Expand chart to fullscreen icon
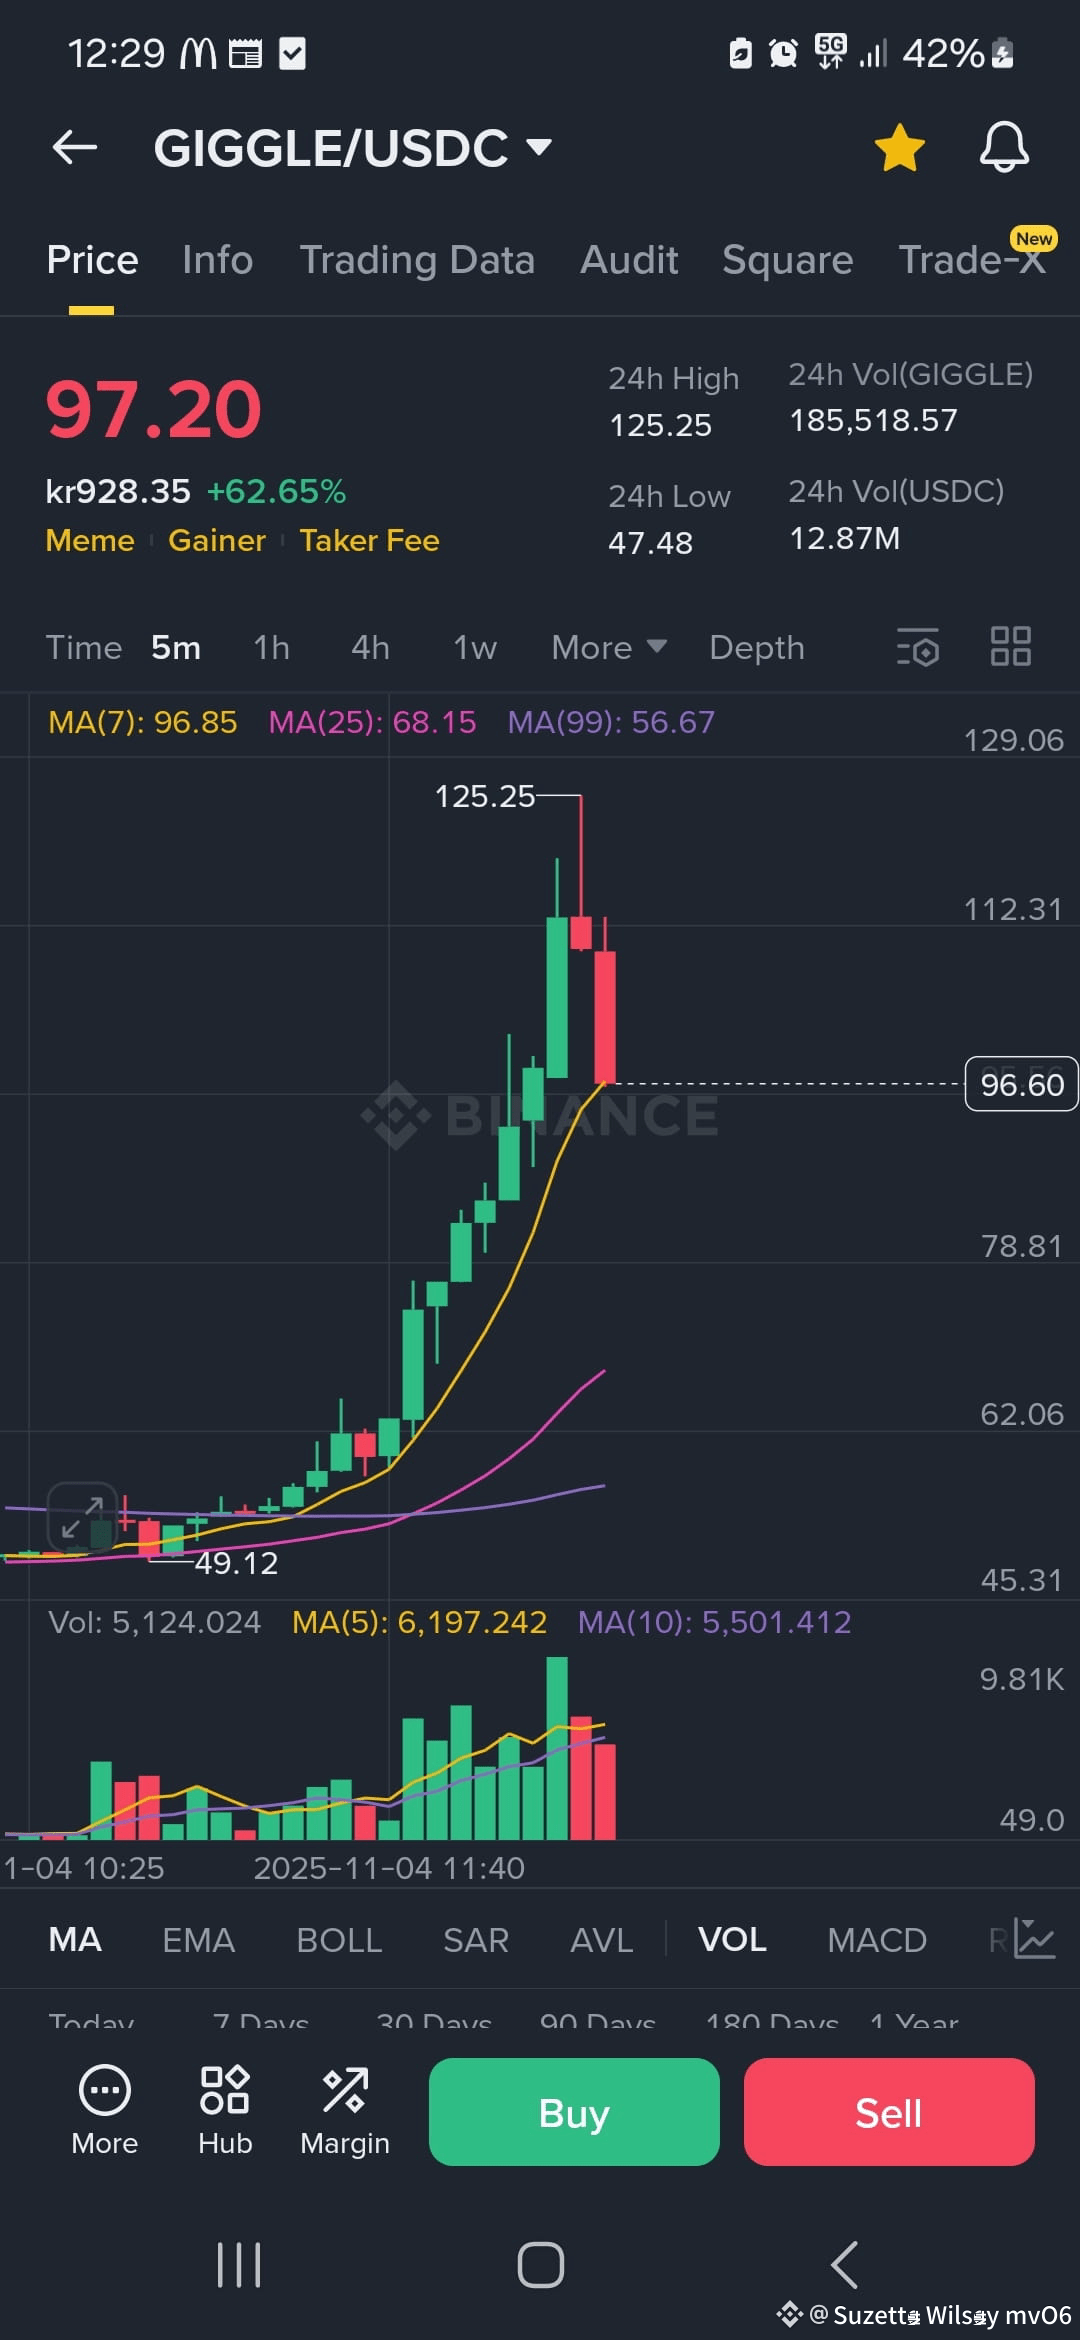 click(x=82, y=1517)
